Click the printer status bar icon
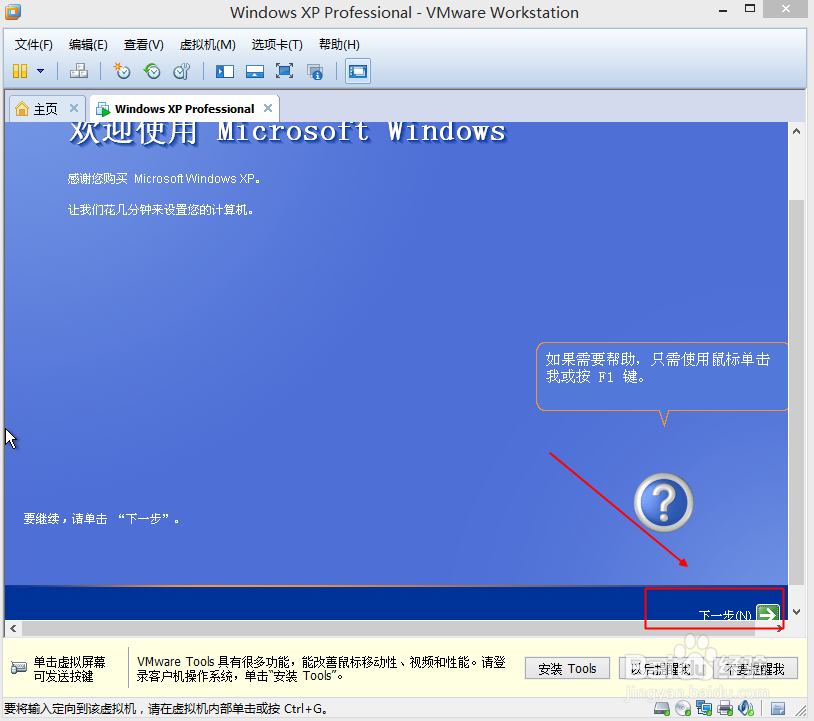 coord(725,708)
